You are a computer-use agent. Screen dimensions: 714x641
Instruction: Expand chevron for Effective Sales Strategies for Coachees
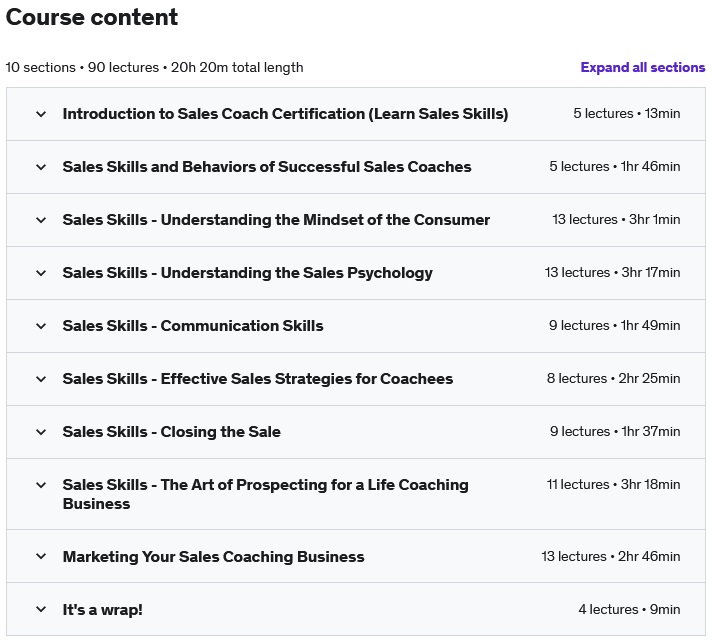click(x=41, y=379)
